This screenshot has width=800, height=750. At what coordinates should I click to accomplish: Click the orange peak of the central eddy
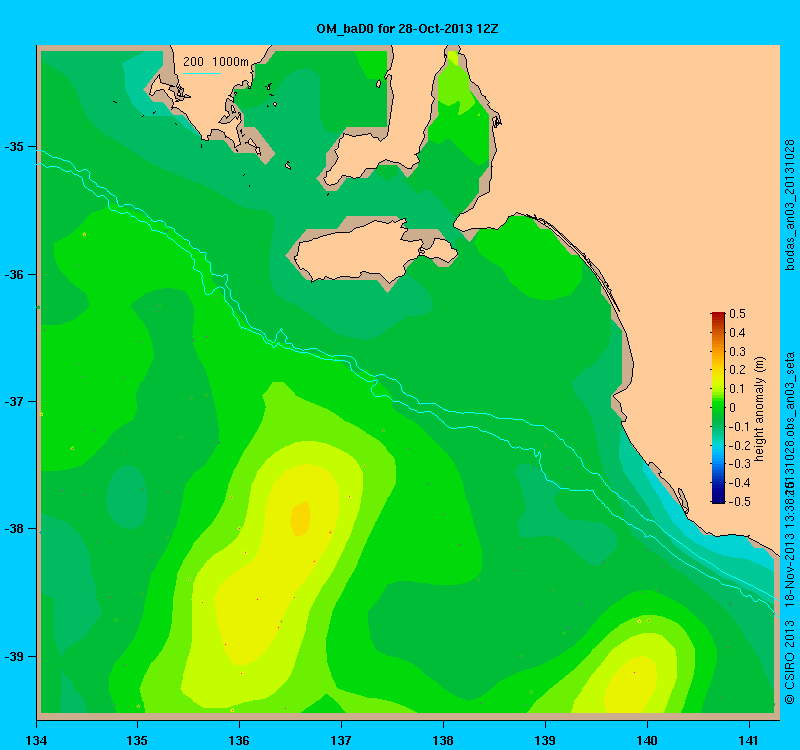point(301,518)
